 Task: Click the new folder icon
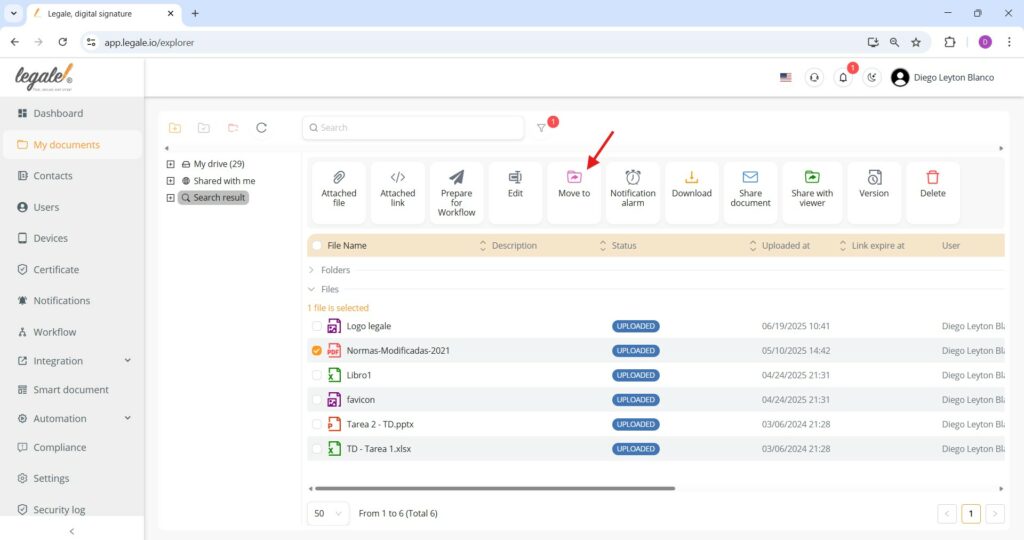click(x=175, y=127)
